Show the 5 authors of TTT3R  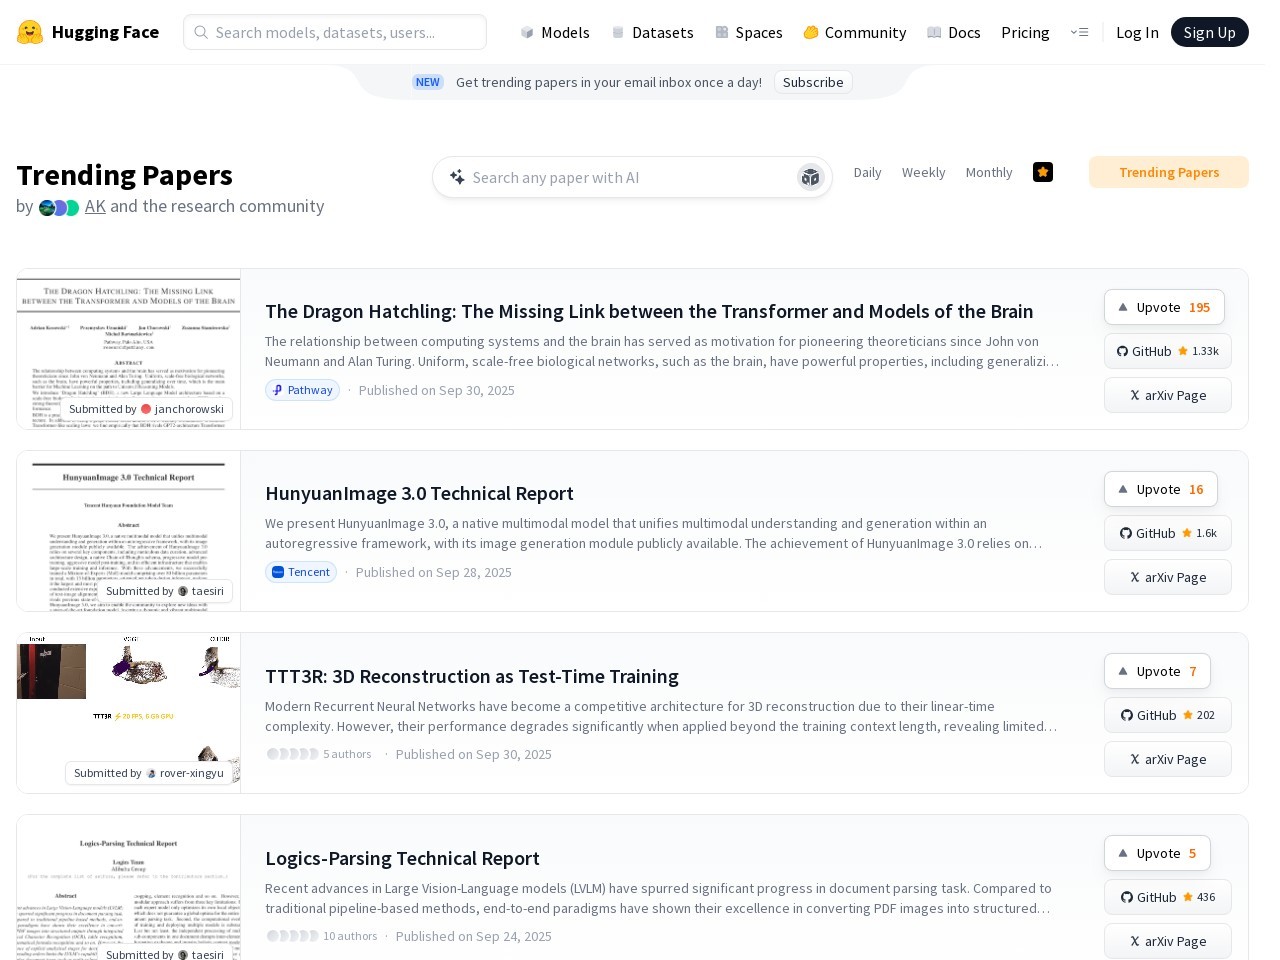coord(319,754)
